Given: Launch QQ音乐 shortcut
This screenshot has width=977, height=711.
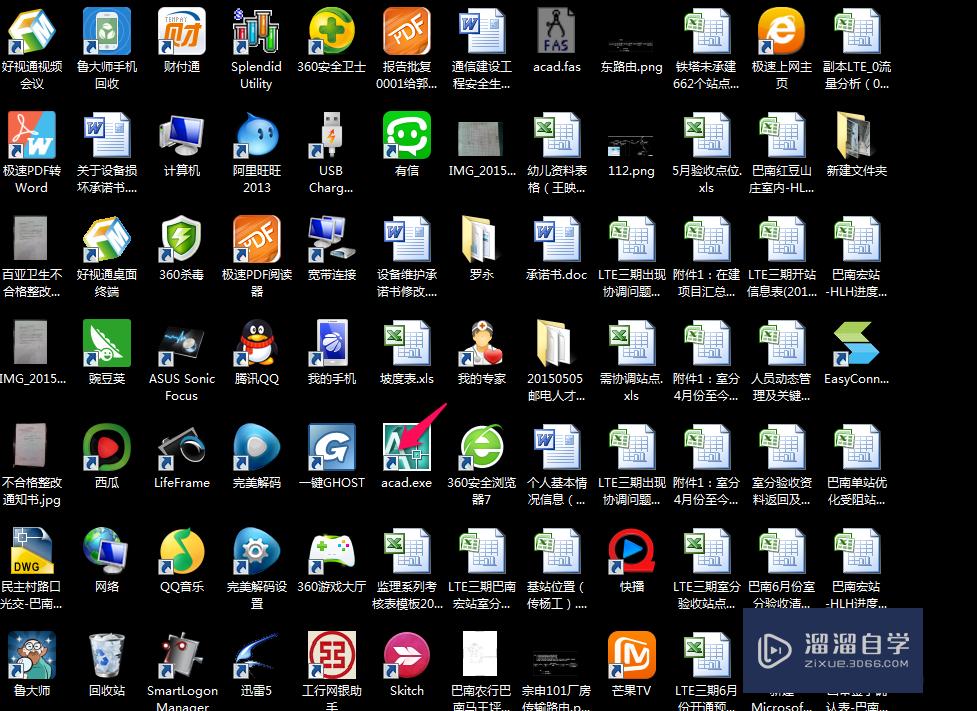Looking at the screenshot, I should 181,551.
